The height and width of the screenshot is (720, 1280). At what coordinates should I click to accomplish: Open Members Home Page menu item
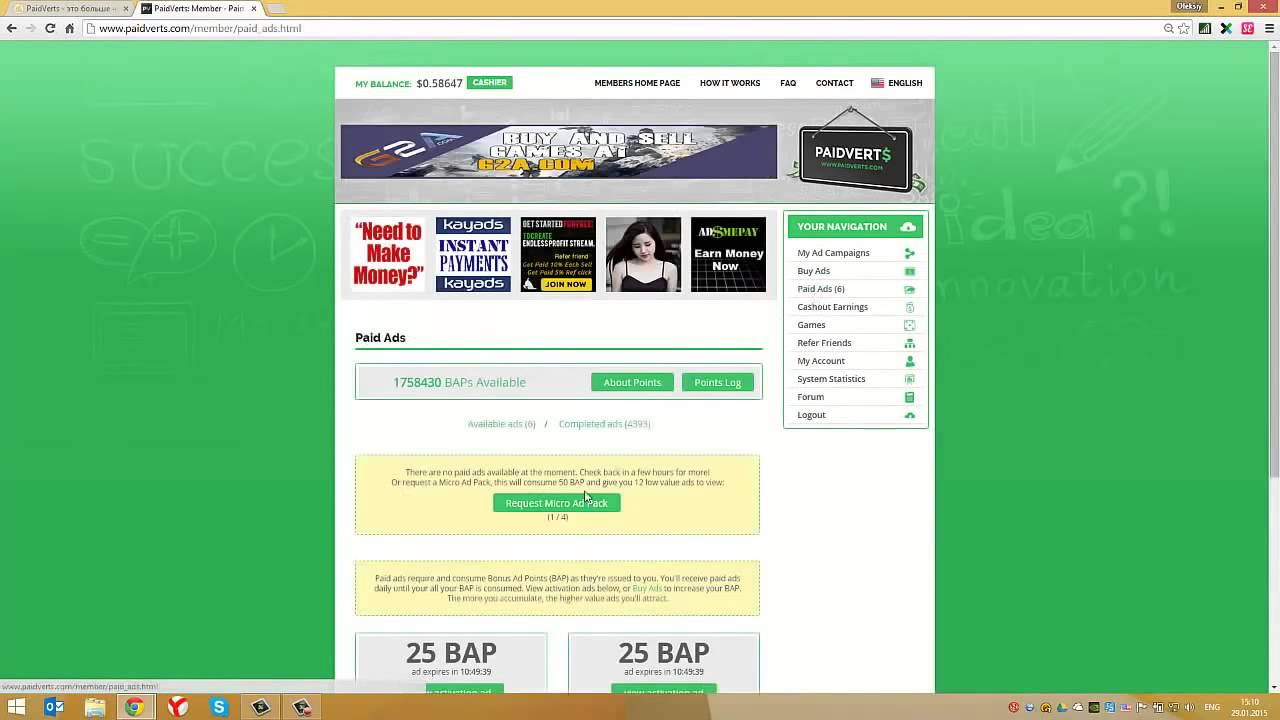click(637, 83)
